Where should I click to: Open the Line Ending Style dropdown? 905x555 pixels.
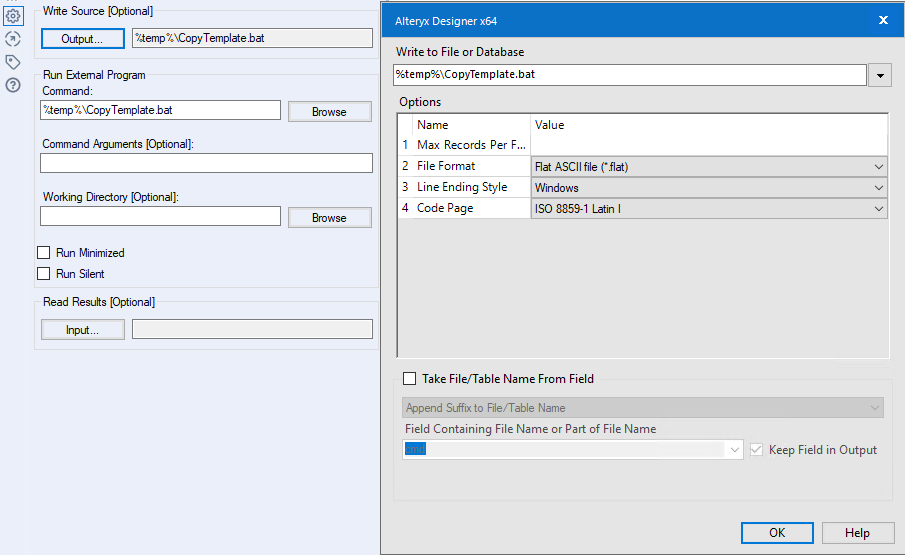tap(709, 188)
